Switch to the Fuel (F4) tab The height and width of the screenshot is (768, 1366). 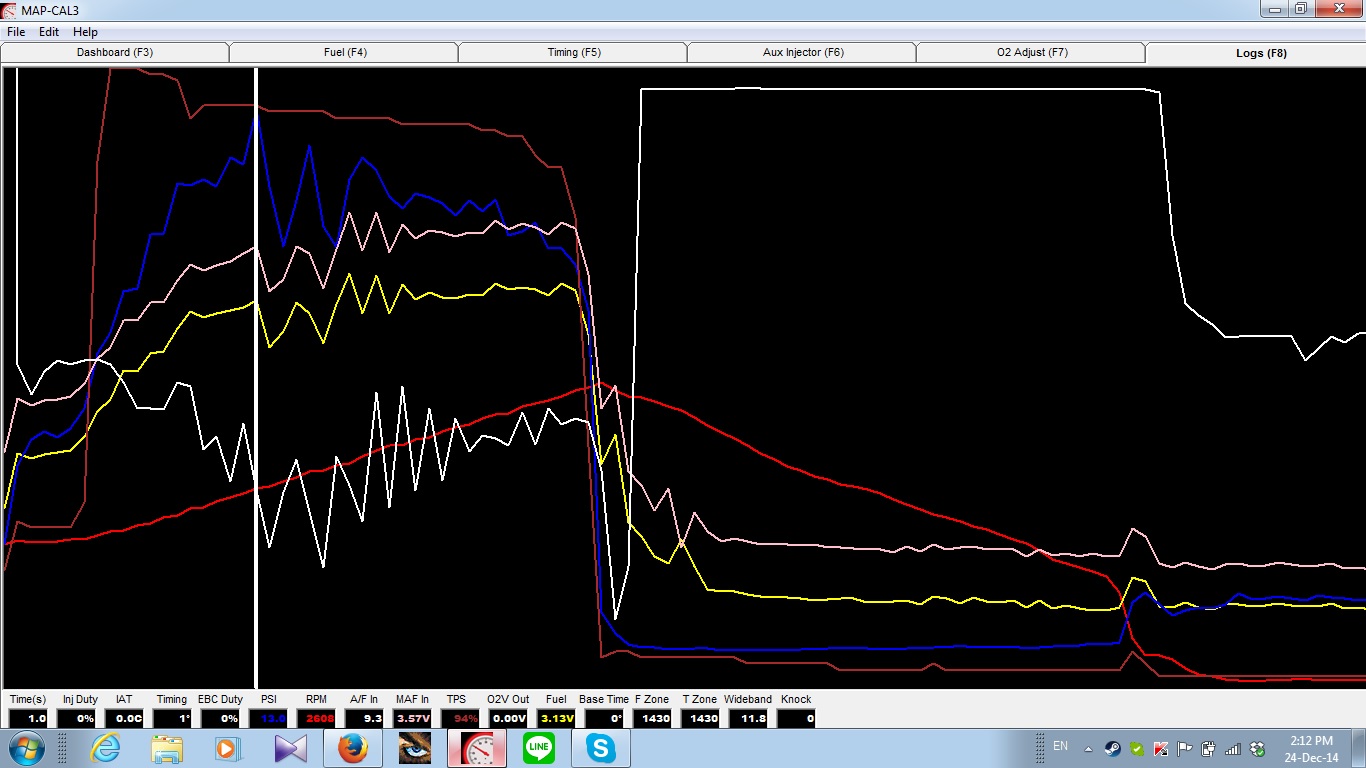pos(343,53)
